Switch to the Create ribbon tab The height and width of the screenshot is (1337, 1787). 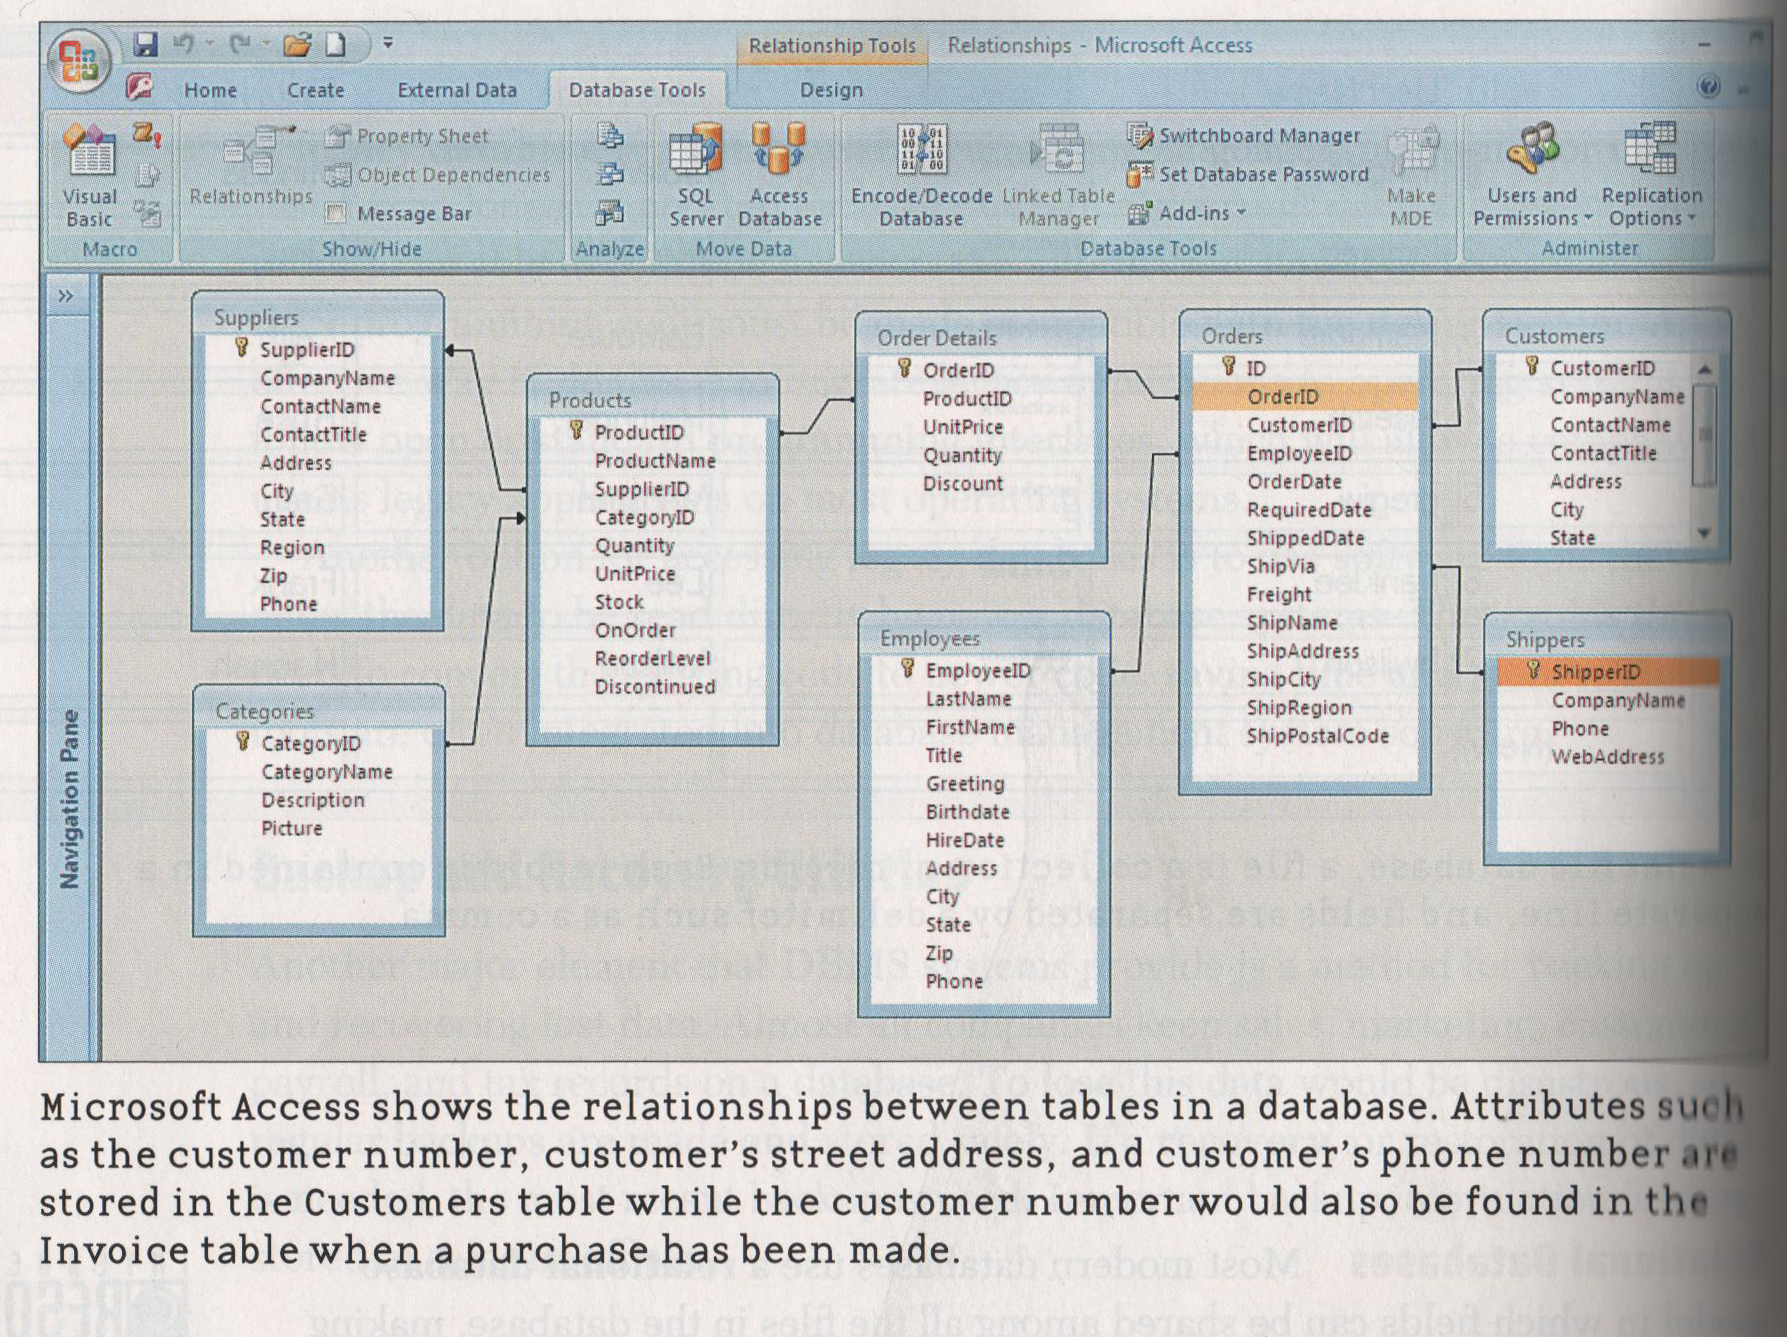(x=315, y=90)
